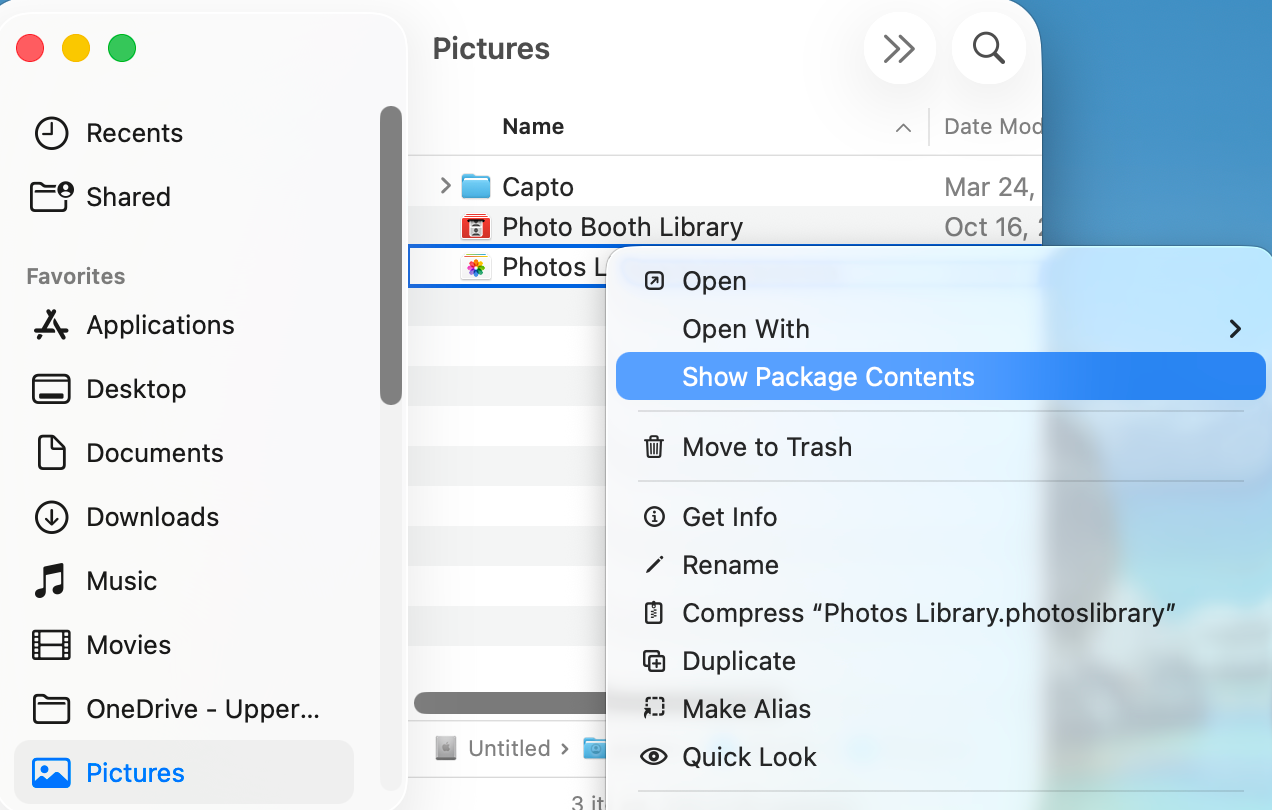Click the Downloads arrow icon in sidebar
Viewport: 1272px width, 810px height.
point(51,517)
